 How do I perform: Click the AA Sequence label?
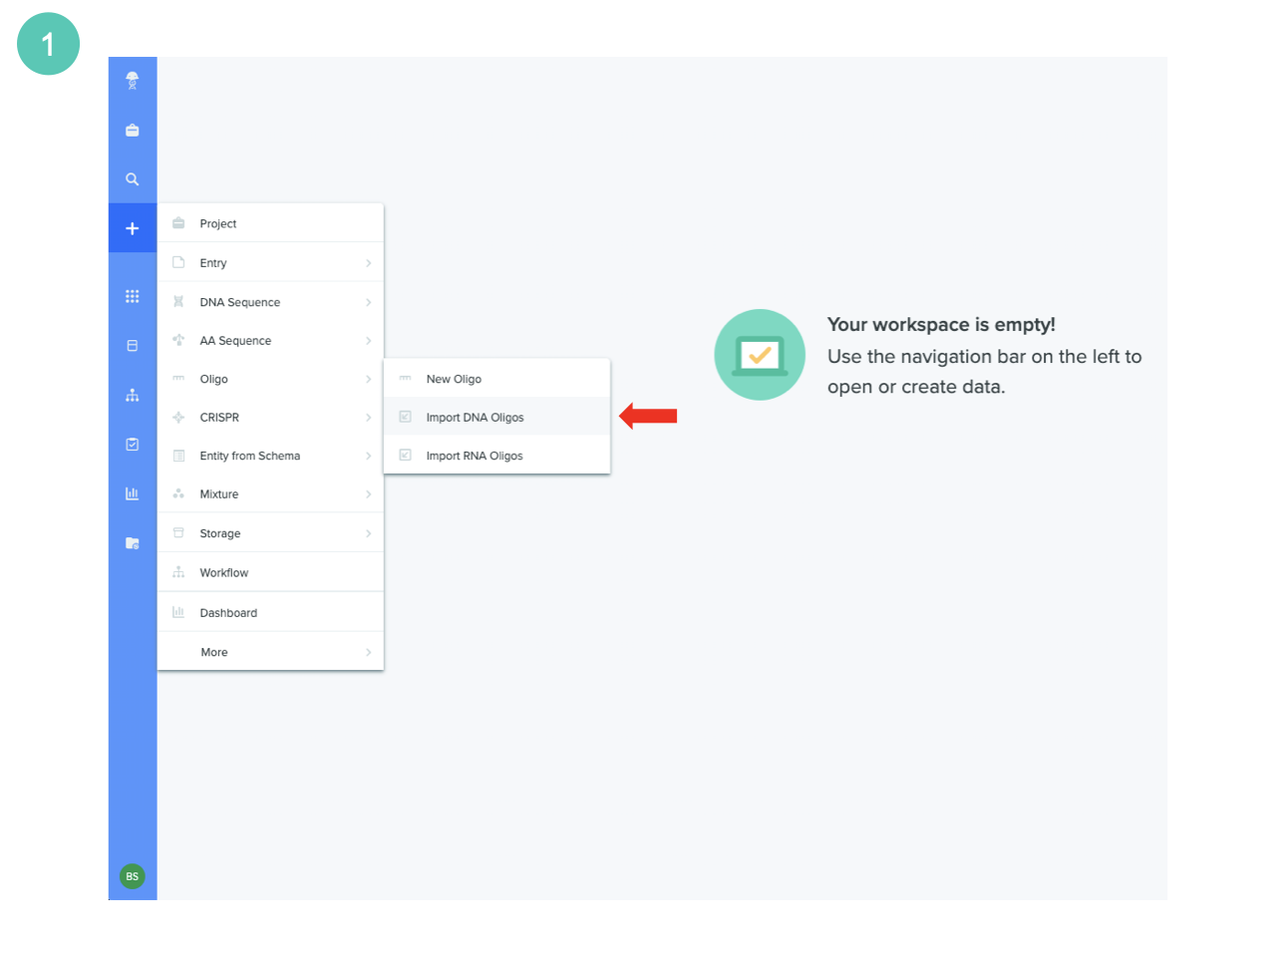[235, 341]
